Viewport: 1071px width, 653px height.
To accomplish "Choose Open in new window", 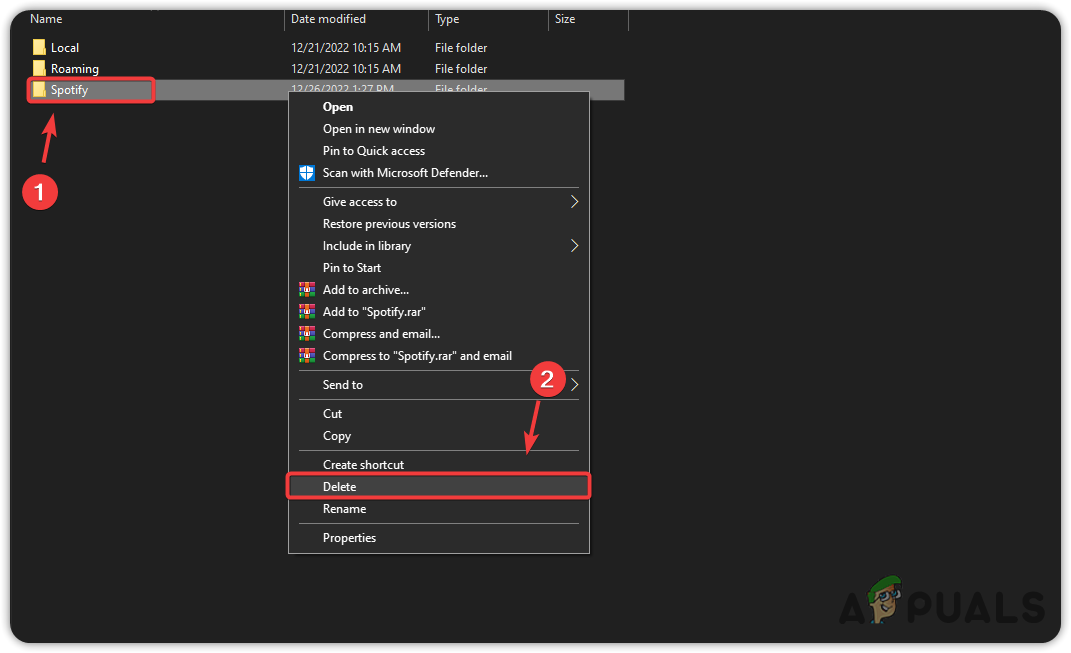I will click(x=378, y=129).
